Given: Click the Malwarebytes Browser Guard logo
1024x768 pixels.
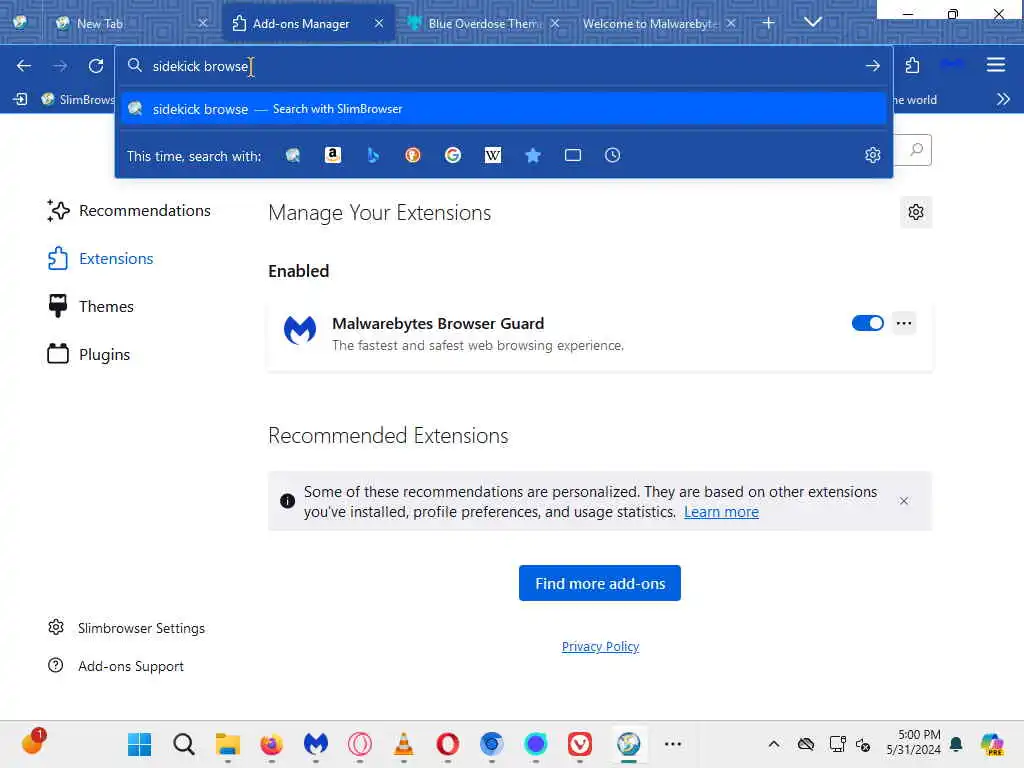Looking at the screenshot, I should [x=300, y=330].
